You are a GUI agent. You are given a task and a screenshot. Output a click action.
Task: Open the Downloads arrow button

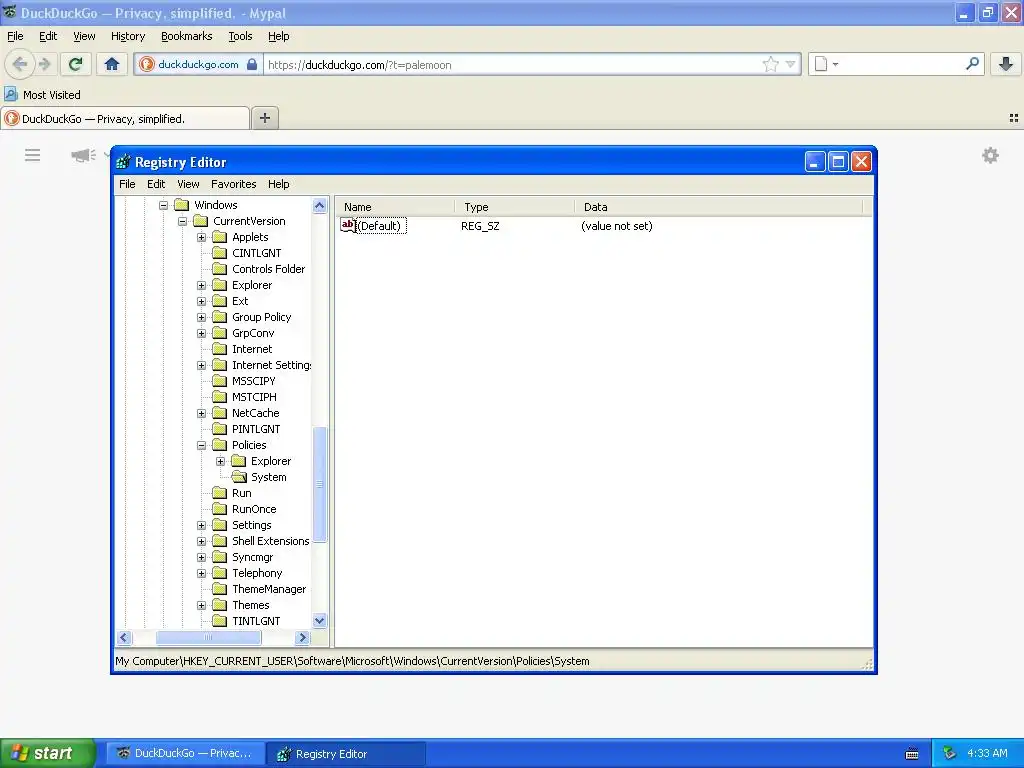pos(1006,64)
